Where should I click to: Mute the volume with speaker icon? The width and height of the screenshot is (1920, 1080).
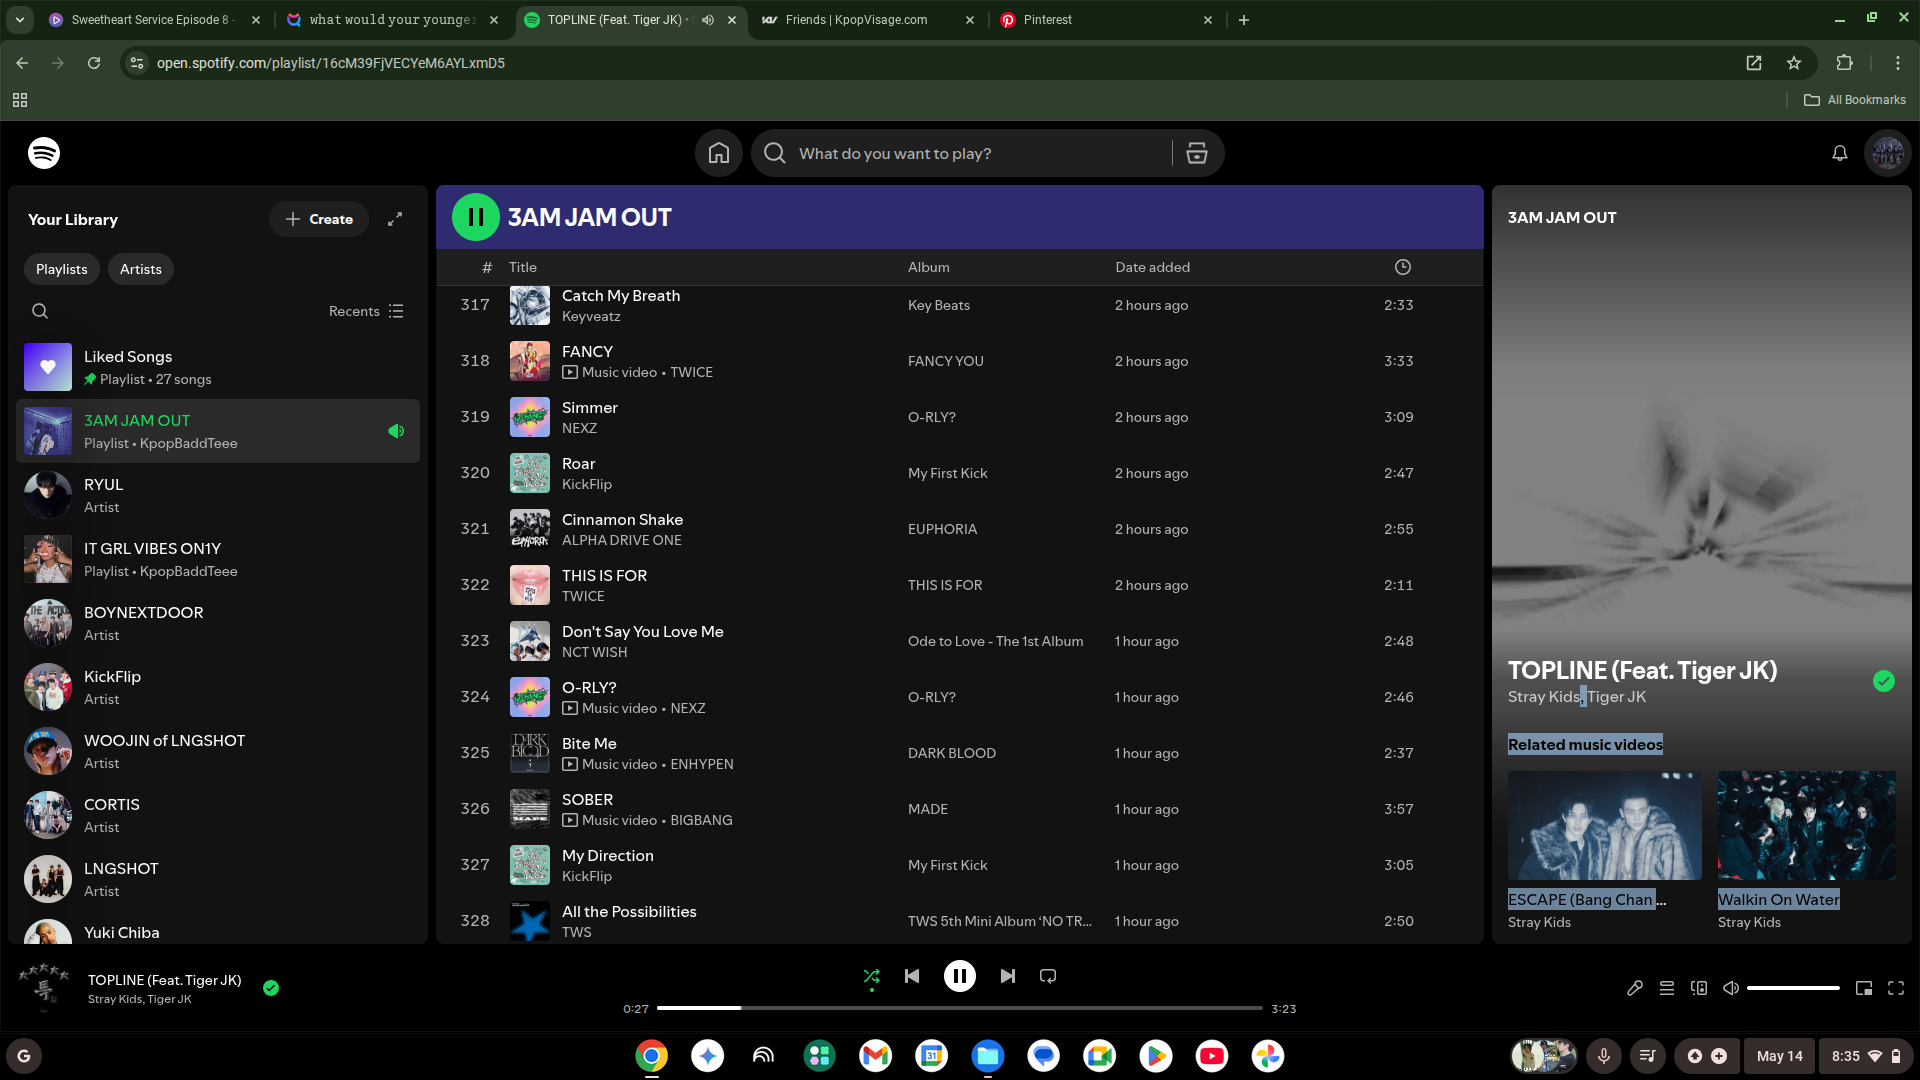point(1731,988)
